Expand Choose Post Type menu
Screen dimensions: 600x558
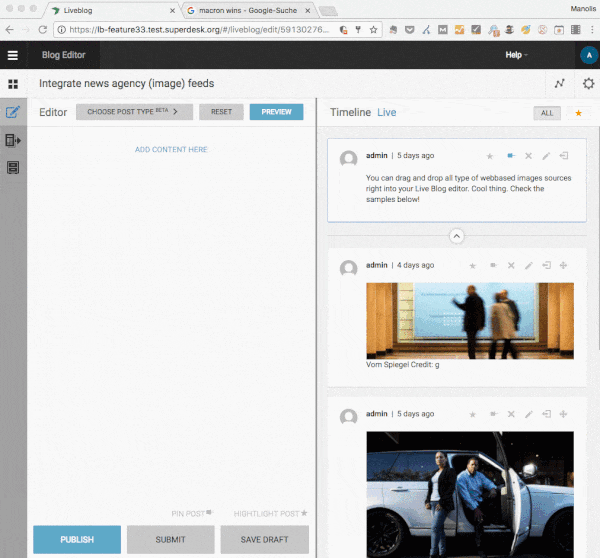pyautogui.click(x=134, y=112)
